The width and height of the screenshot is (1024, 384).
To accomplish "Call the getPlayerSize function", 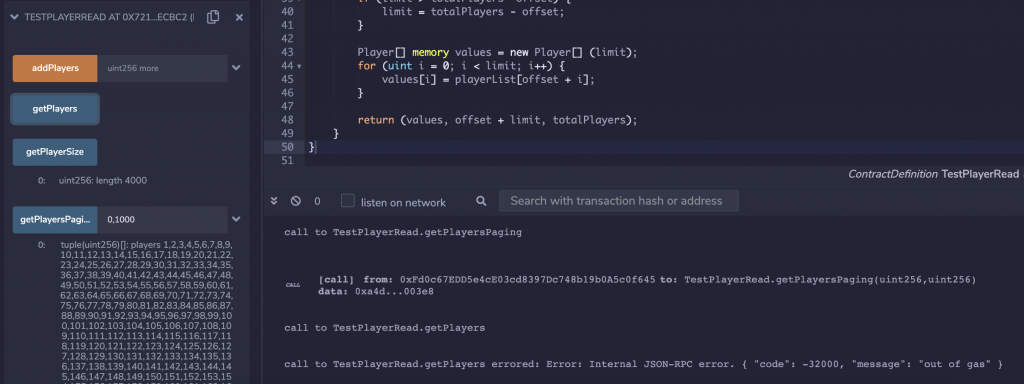I will 56,152.
